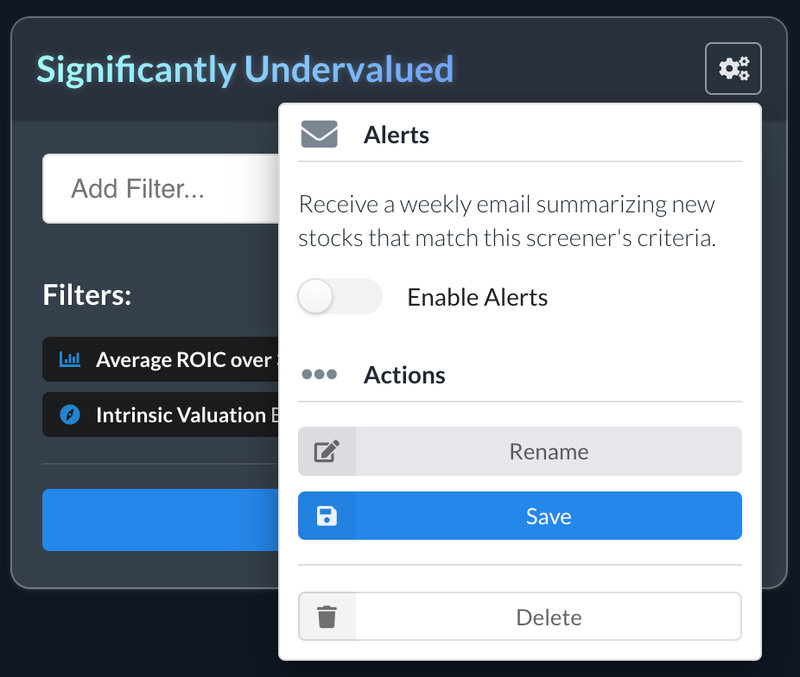Screen dimensions: 800x677
Task: Click the bar chart icon beside Average ROIC
Action: (x=70, y=359)
